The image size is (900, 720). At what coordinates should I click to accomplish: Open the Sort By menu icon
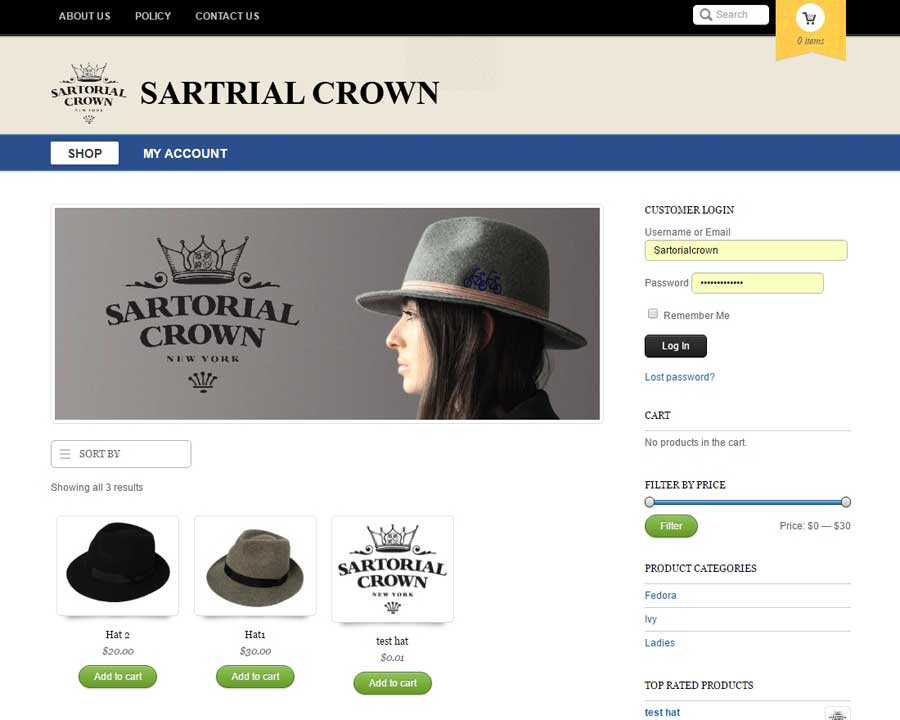click(65, 454)
